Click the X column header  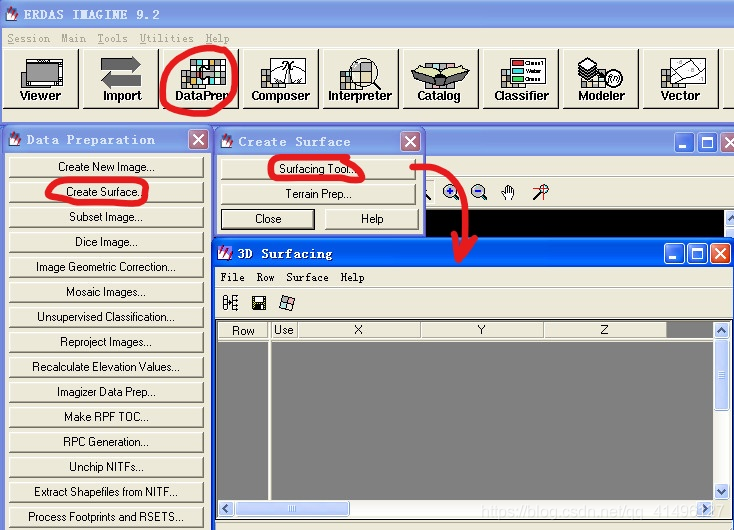pyautogui.click(x=359, y=330)
